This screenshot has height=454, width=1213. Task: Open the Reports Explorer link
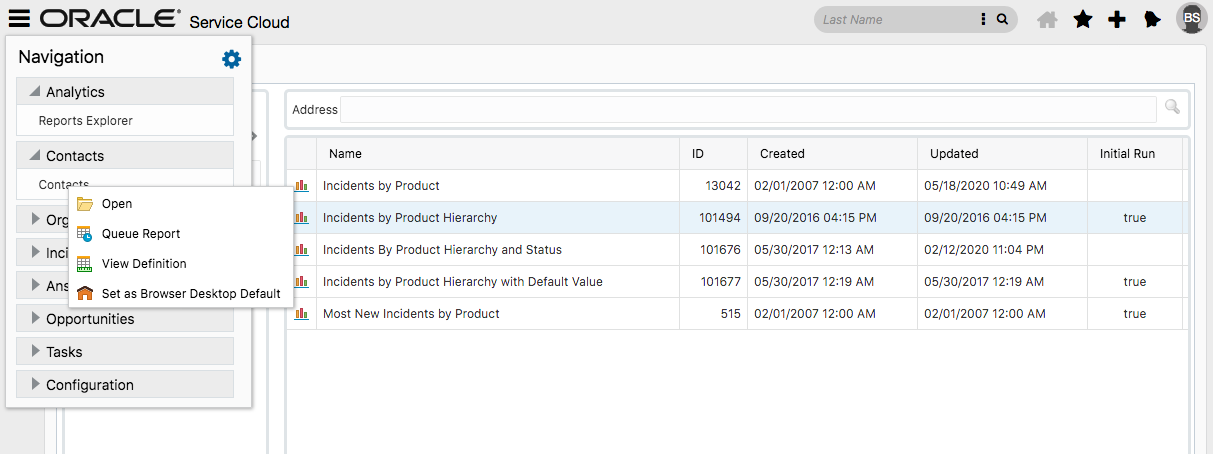pyautogui.click(x=86, y=121)
